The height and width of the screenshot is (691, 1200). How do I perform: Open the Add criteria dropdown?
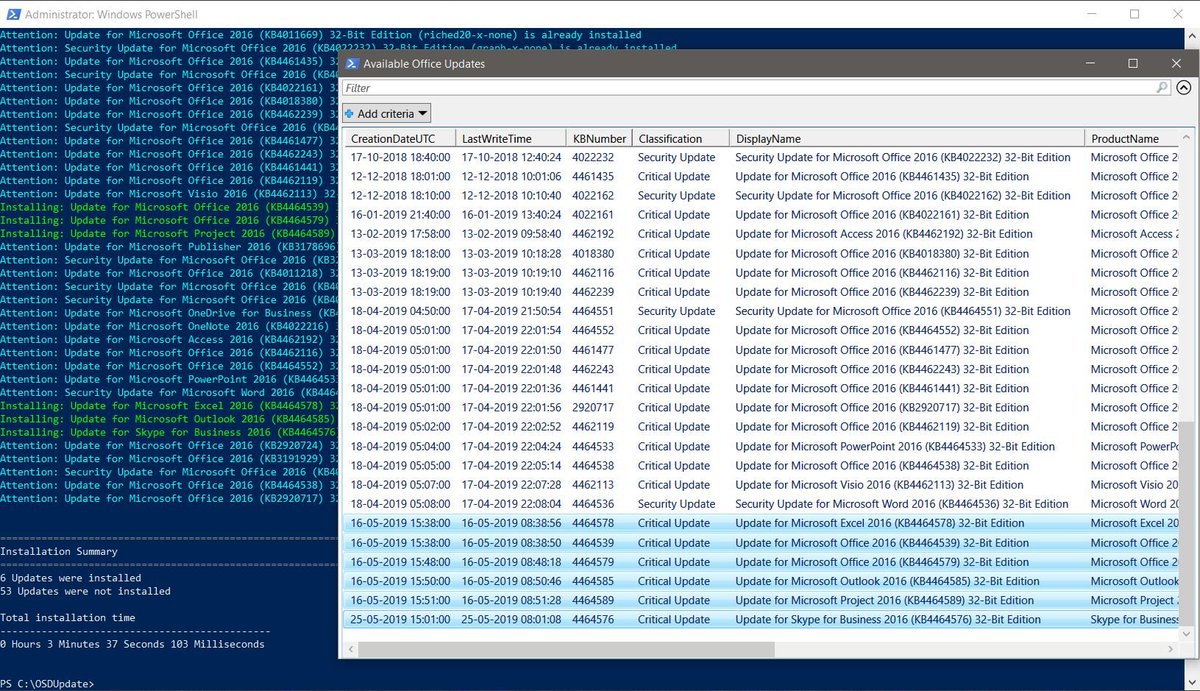click(386, 114)
